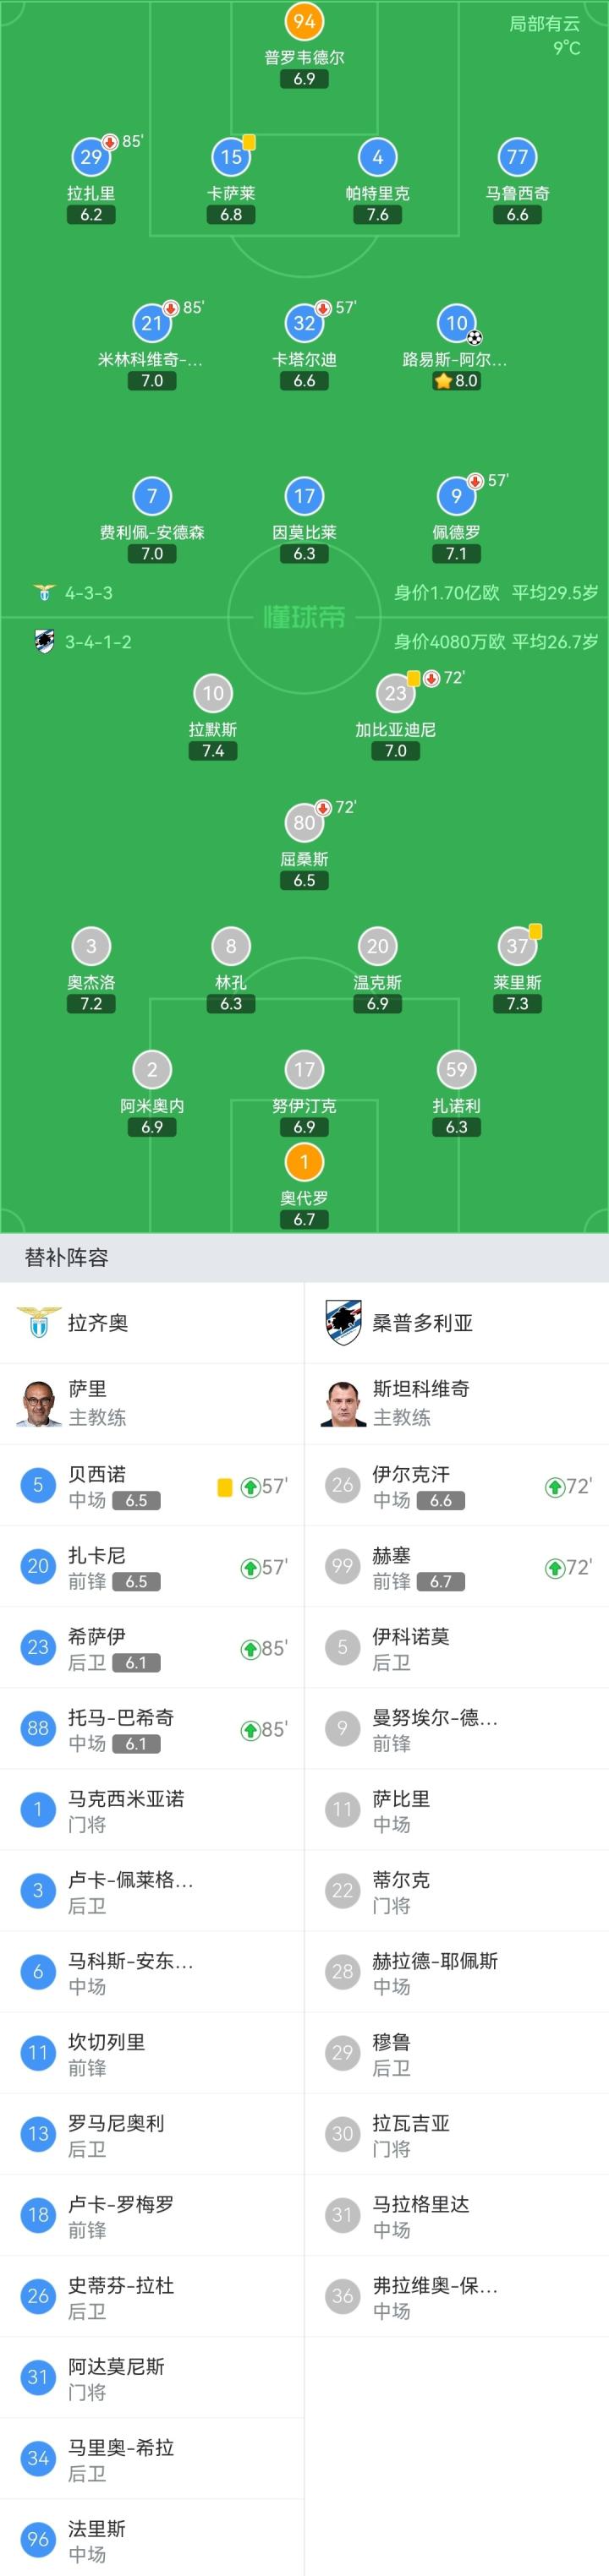This screenshot has width=609, height=2576.
Task: Select substitute 赫塞 number 99 row
Action: coord(456,1567)
